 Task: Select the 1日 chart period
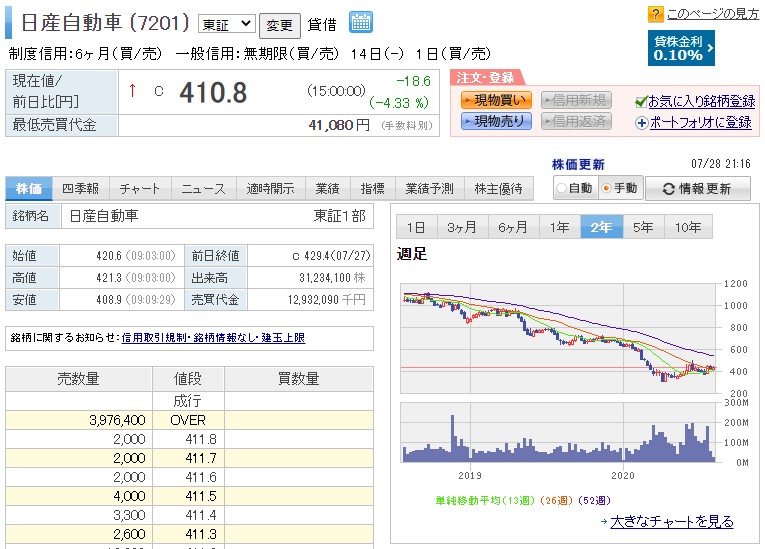pos(416,227)
